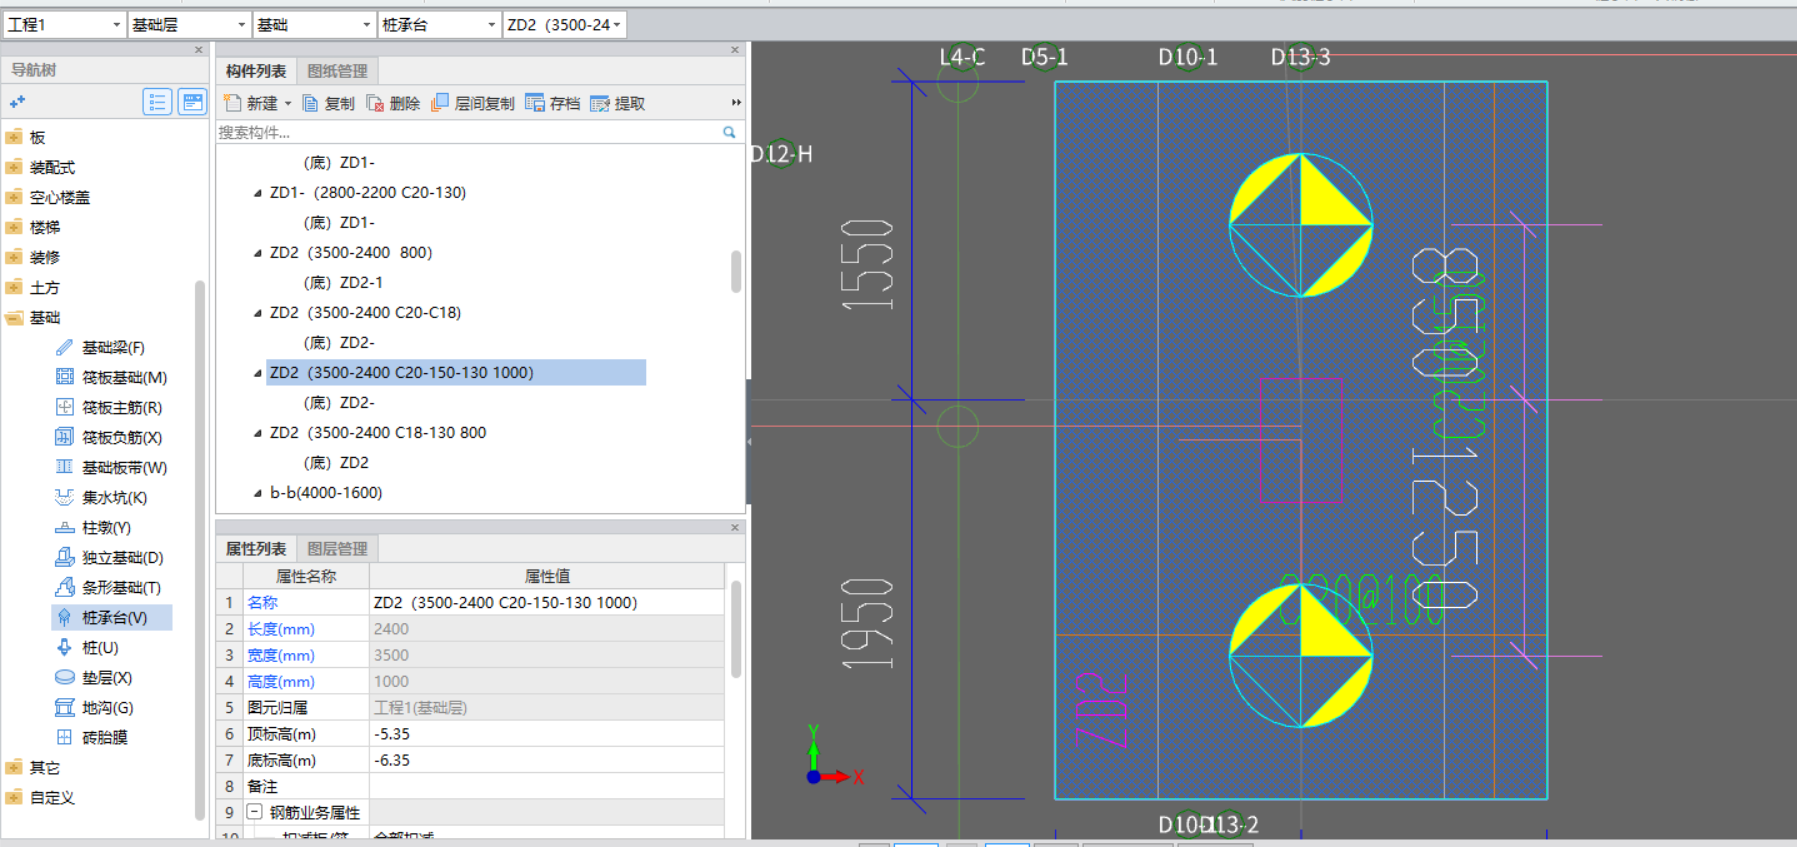The width and height of the screenshot is (1797, 847).
Task: Select ZD2 (3500-2400 C18-130 800 component
Action: (x=378, y=432)
